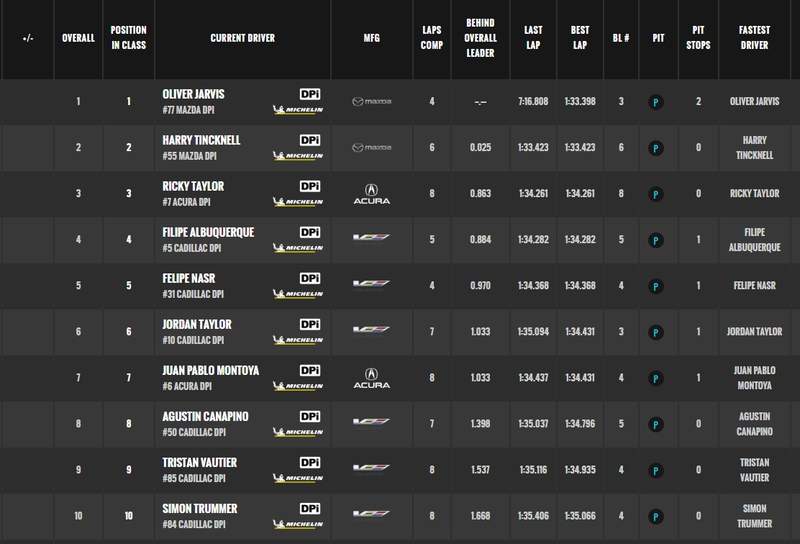
Task: Click the Fastest Driver column header
Action: click(754, 38)
